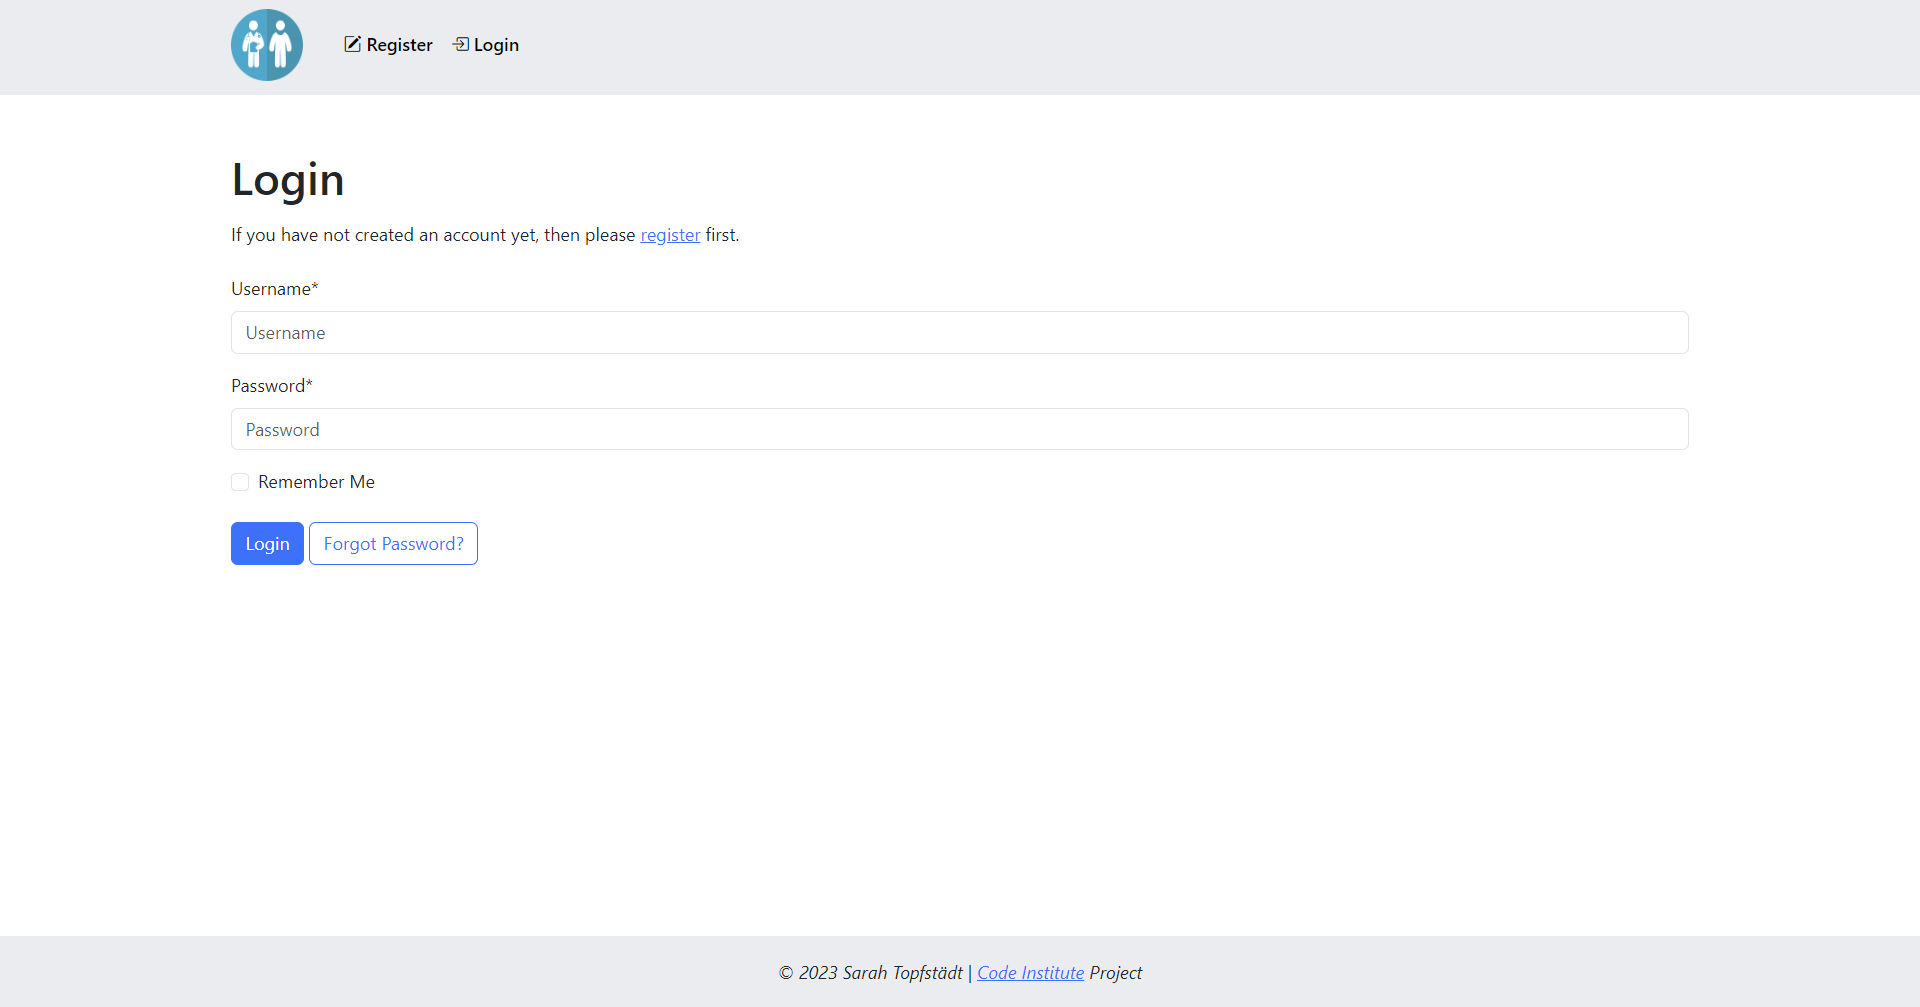Click the Login page heading
The height and width of the screenshot is (1007, 1920).
(x=288, y=180)
